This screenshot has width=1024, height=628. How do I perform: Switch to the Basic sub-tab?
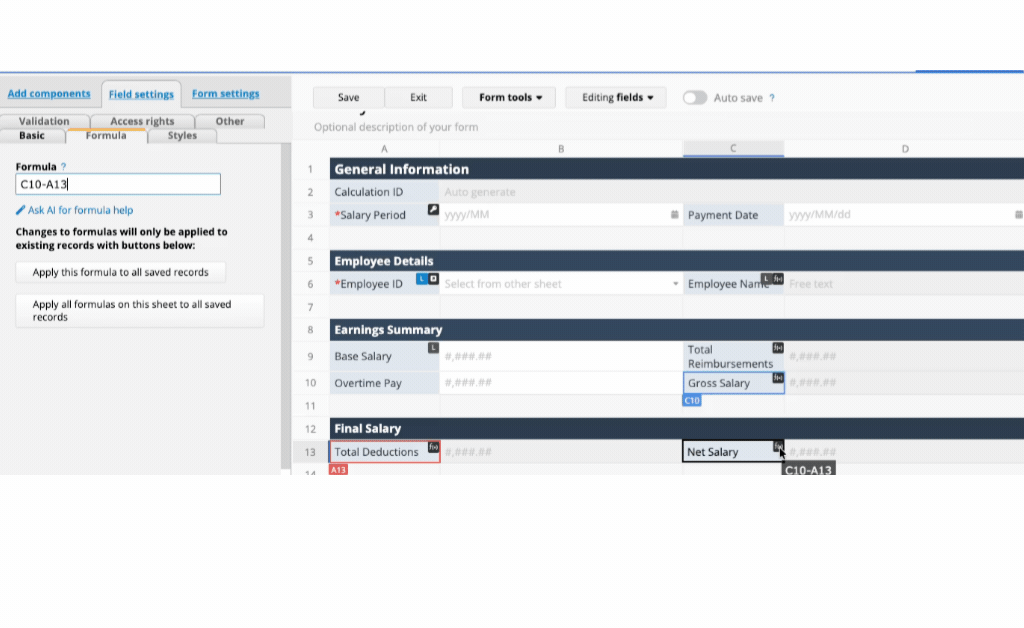click(32, 136)
